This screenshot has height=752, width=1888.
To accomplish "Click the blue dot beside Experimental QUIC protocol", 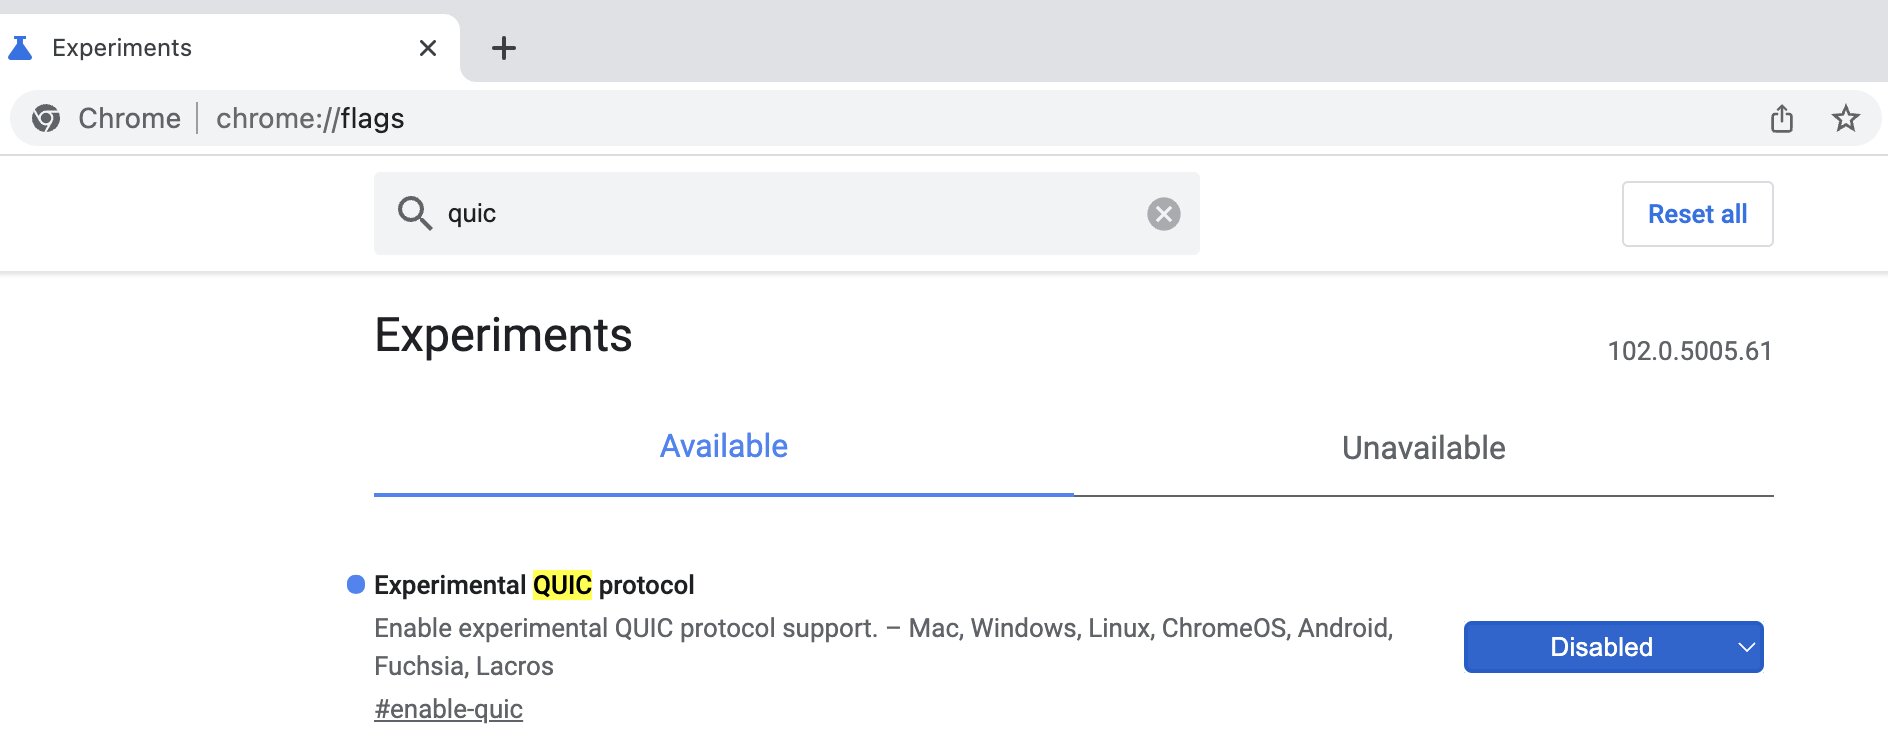I will (x=355, y=585).
